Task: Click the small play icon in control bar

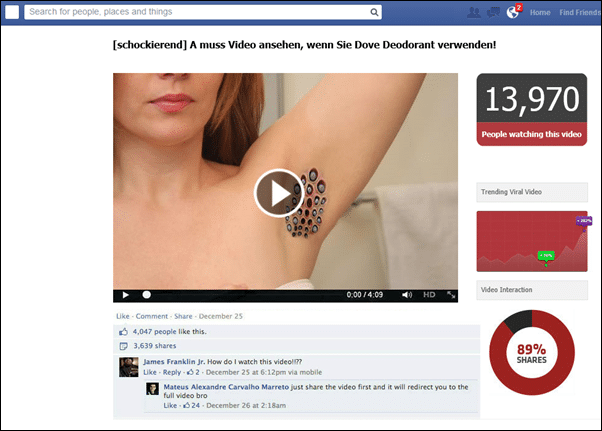Action: 125,295
